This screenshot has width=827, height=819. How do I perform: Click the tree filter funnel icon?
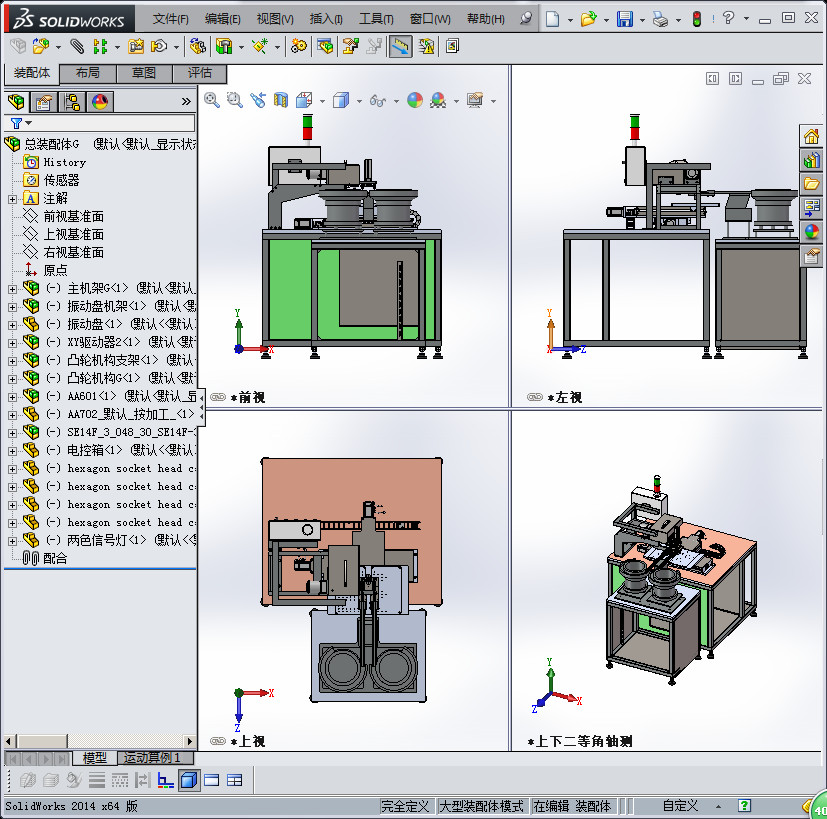coord(16,123)
